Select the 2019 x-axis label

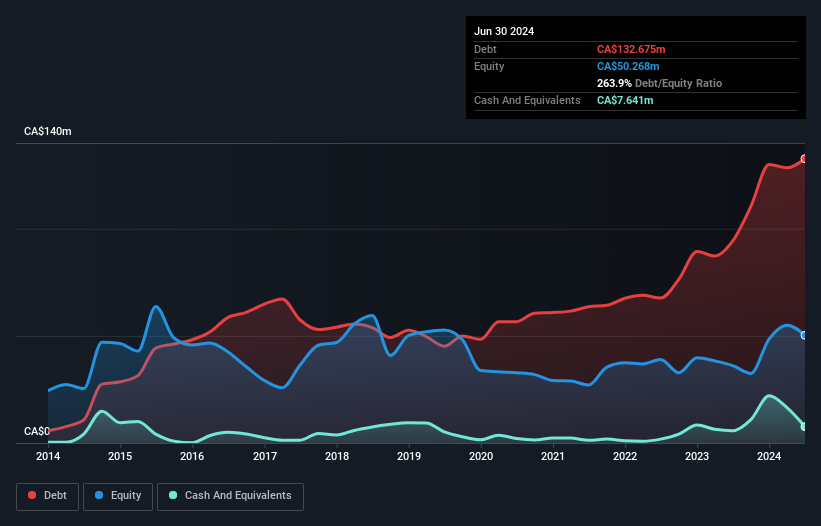(x=408, y=456)
